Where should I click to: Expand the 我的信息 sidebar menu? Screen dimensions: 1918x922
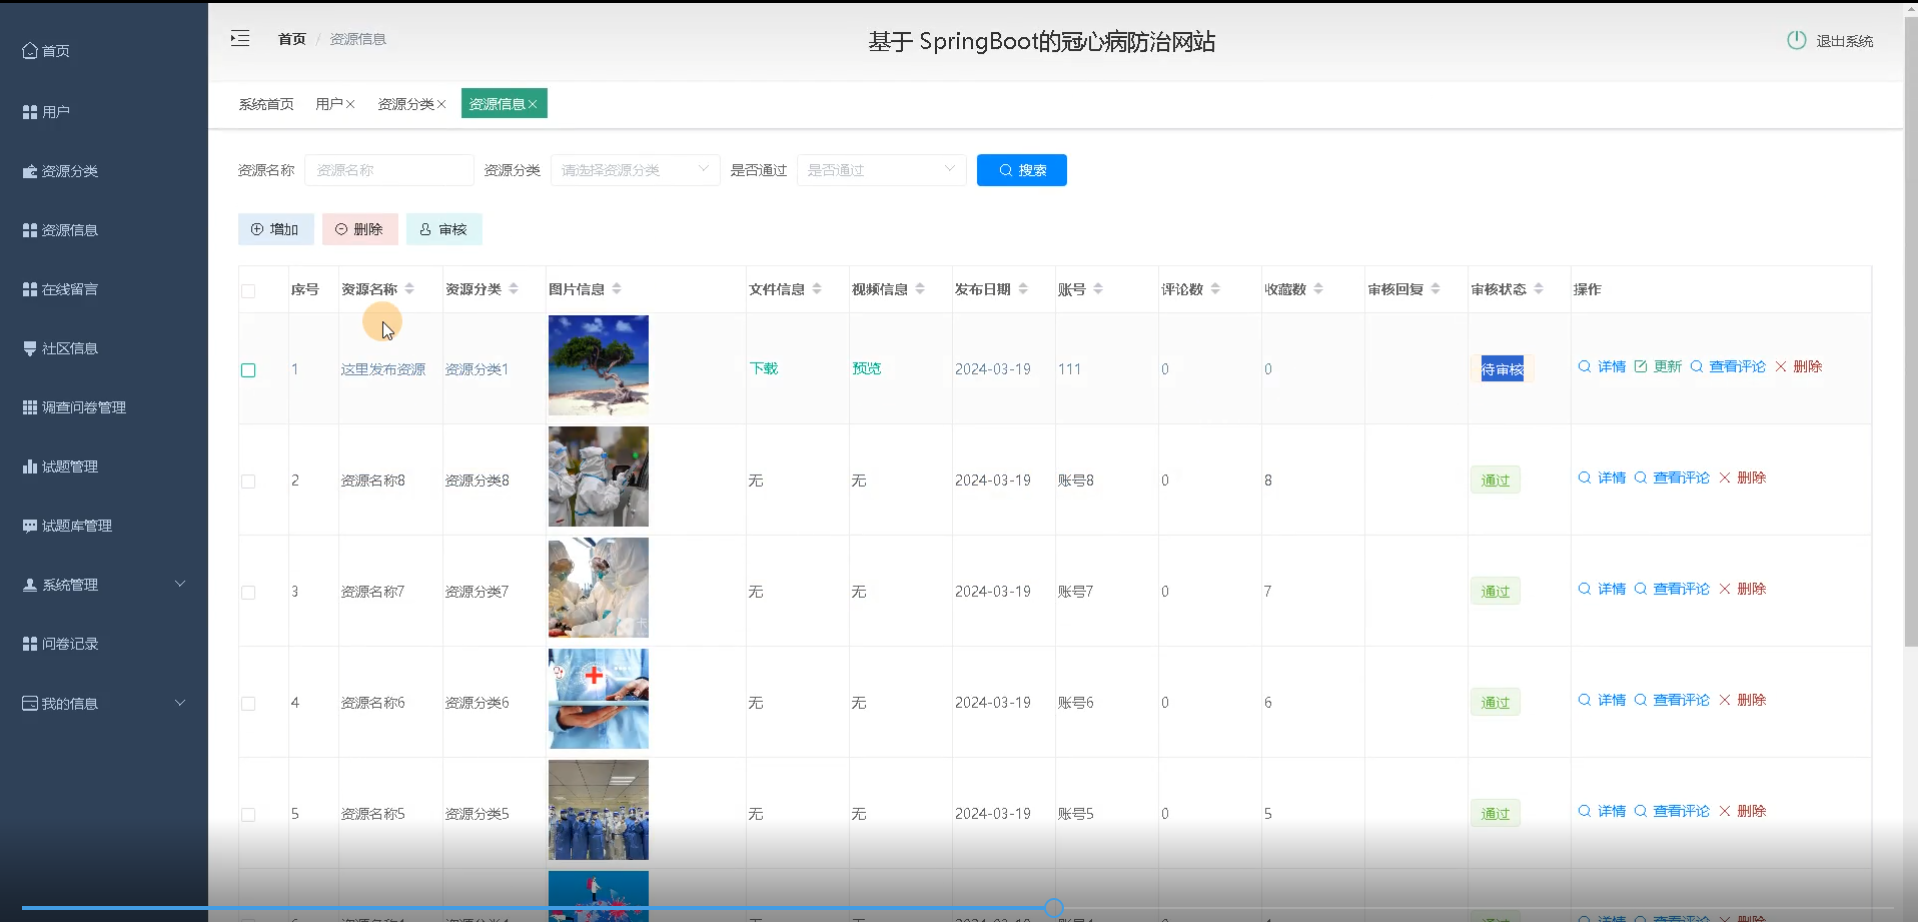tap(104, 703)
